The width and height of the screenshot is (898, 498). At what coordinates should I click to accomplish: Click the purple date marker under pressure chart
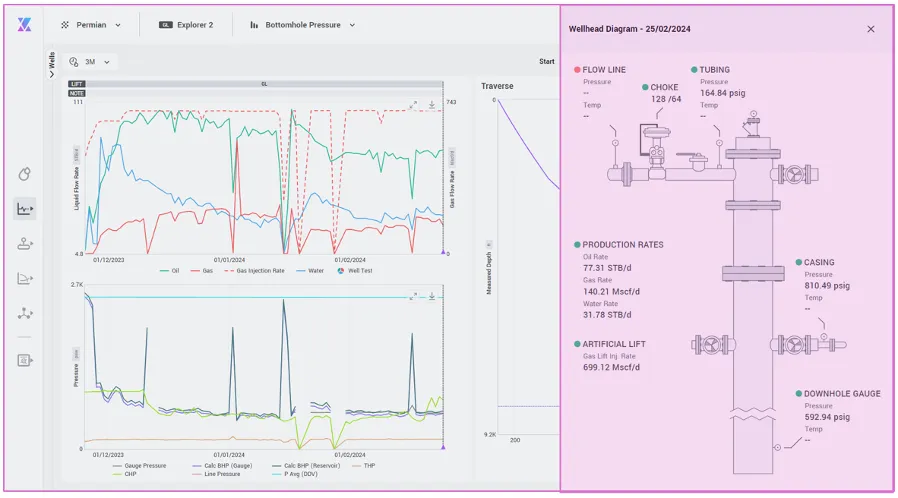443,446
